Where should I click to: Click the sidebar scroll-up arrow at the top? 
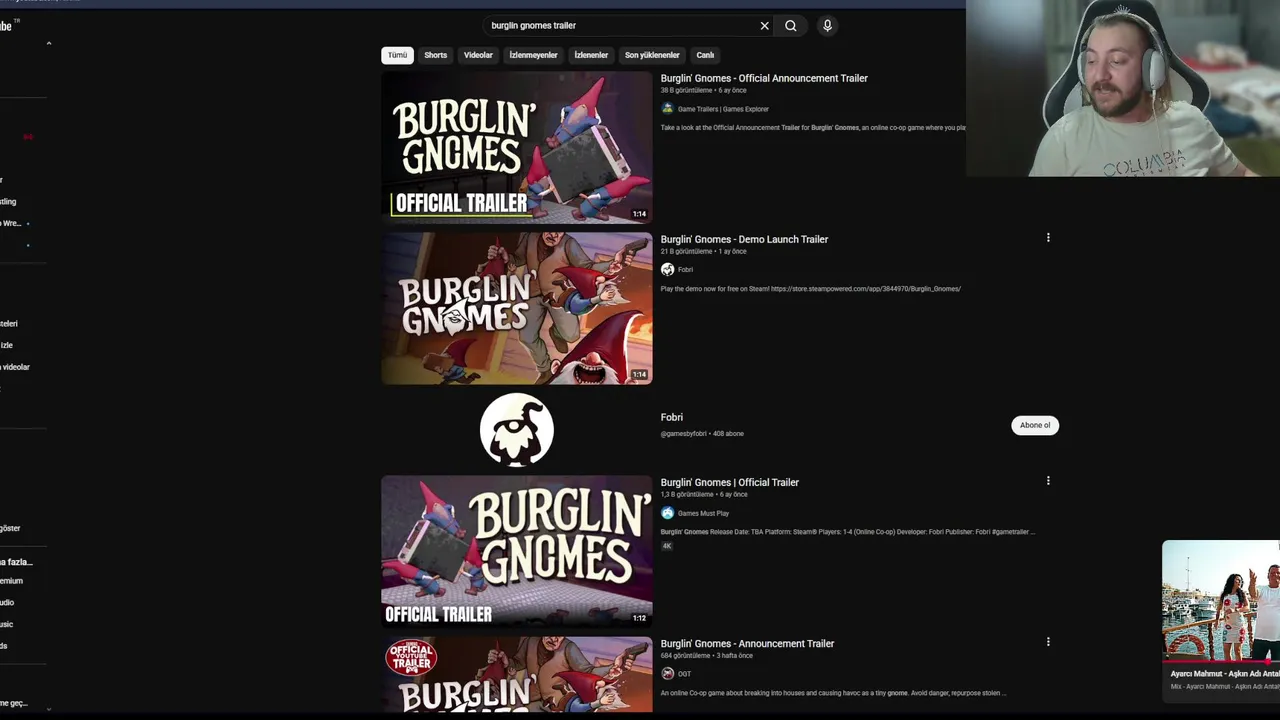pyautogui.click(x=48, y=44)
